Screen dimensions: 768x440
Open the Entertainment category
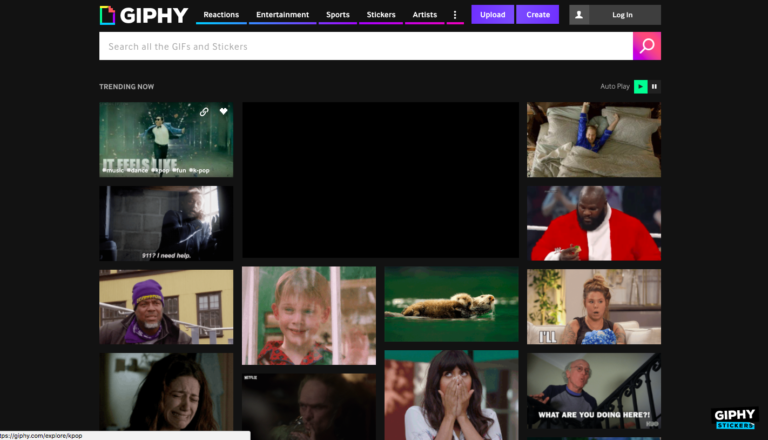pos(283,15)
